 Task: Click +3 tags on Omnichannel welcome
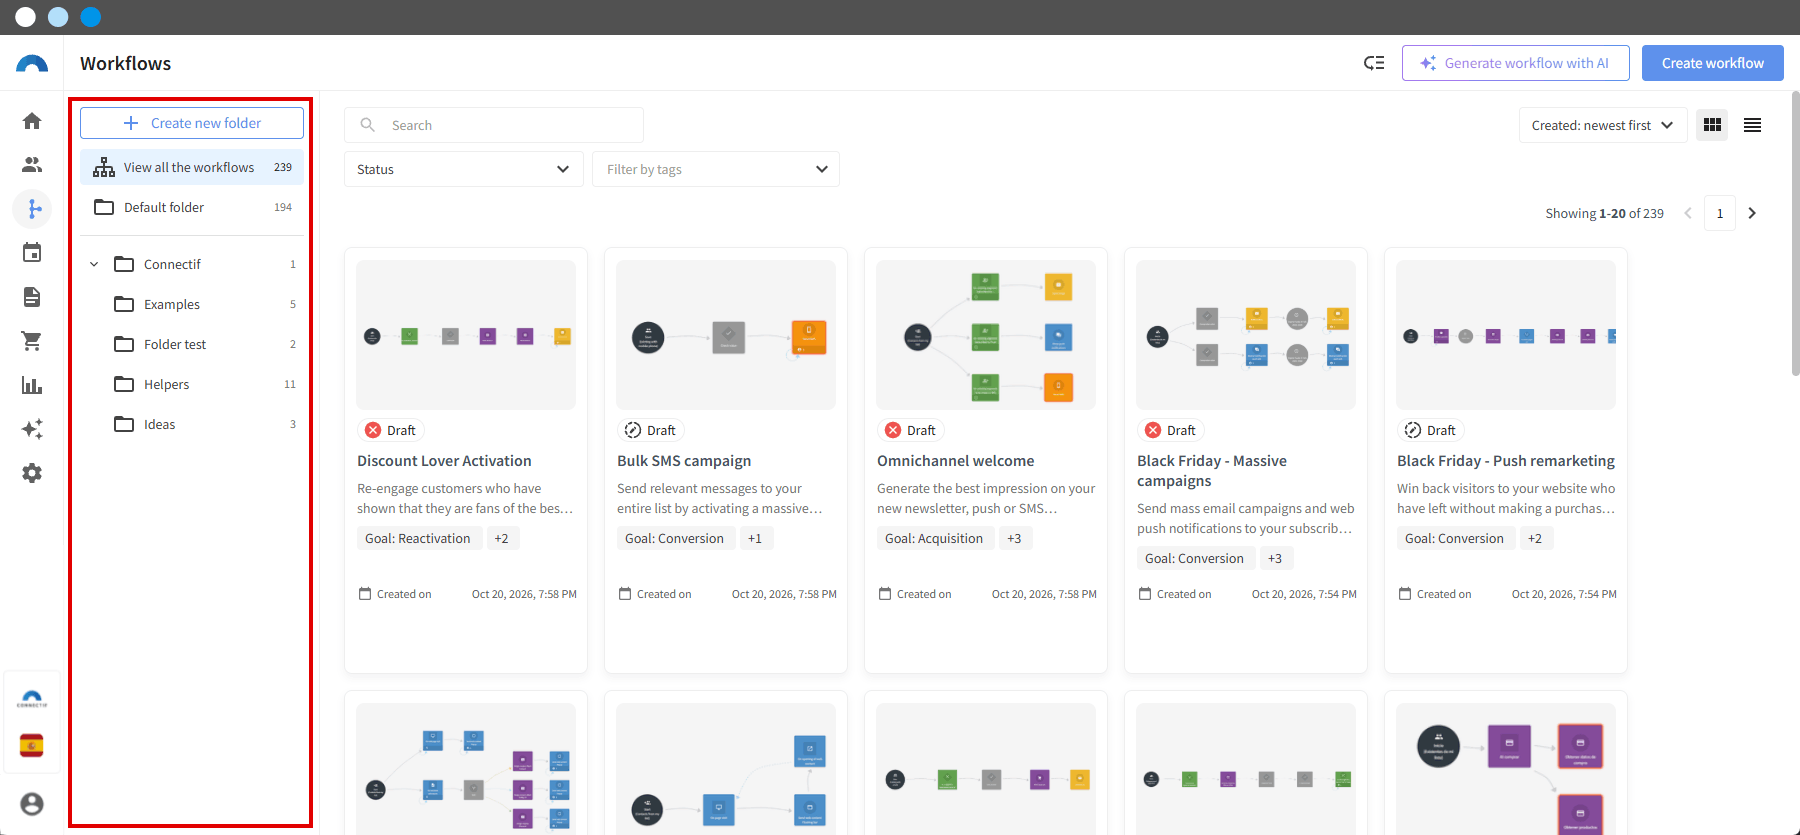coord(1014,538)
